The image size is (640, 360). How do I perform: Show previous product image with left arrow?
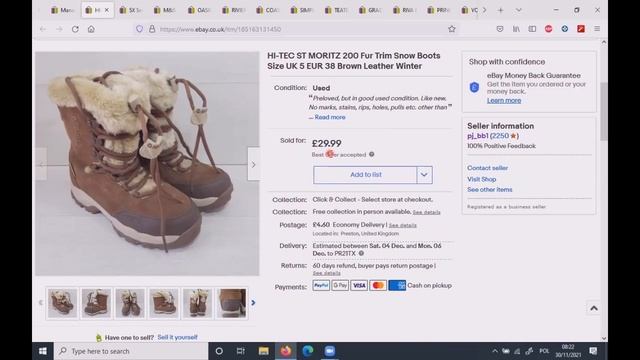[41, 164]
